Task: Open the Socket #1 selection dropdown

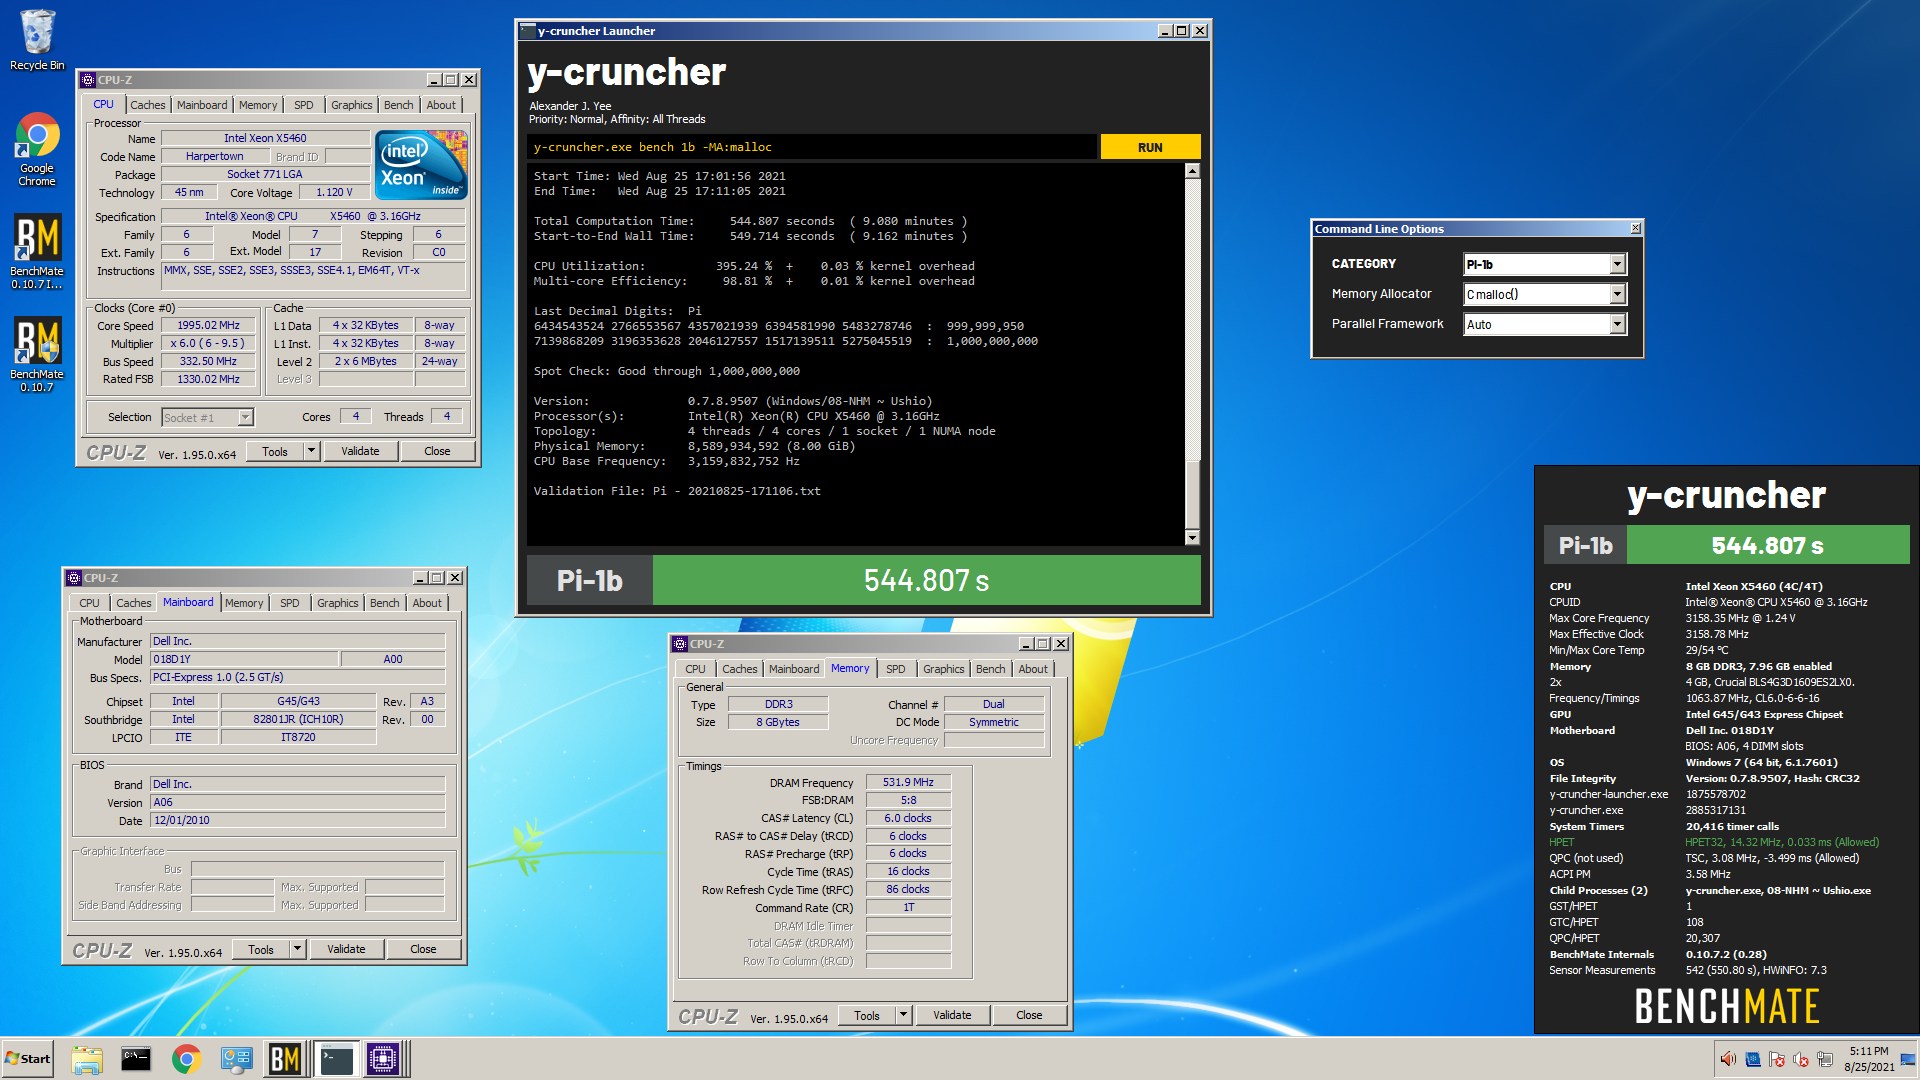Action: (x=245, y=418)
